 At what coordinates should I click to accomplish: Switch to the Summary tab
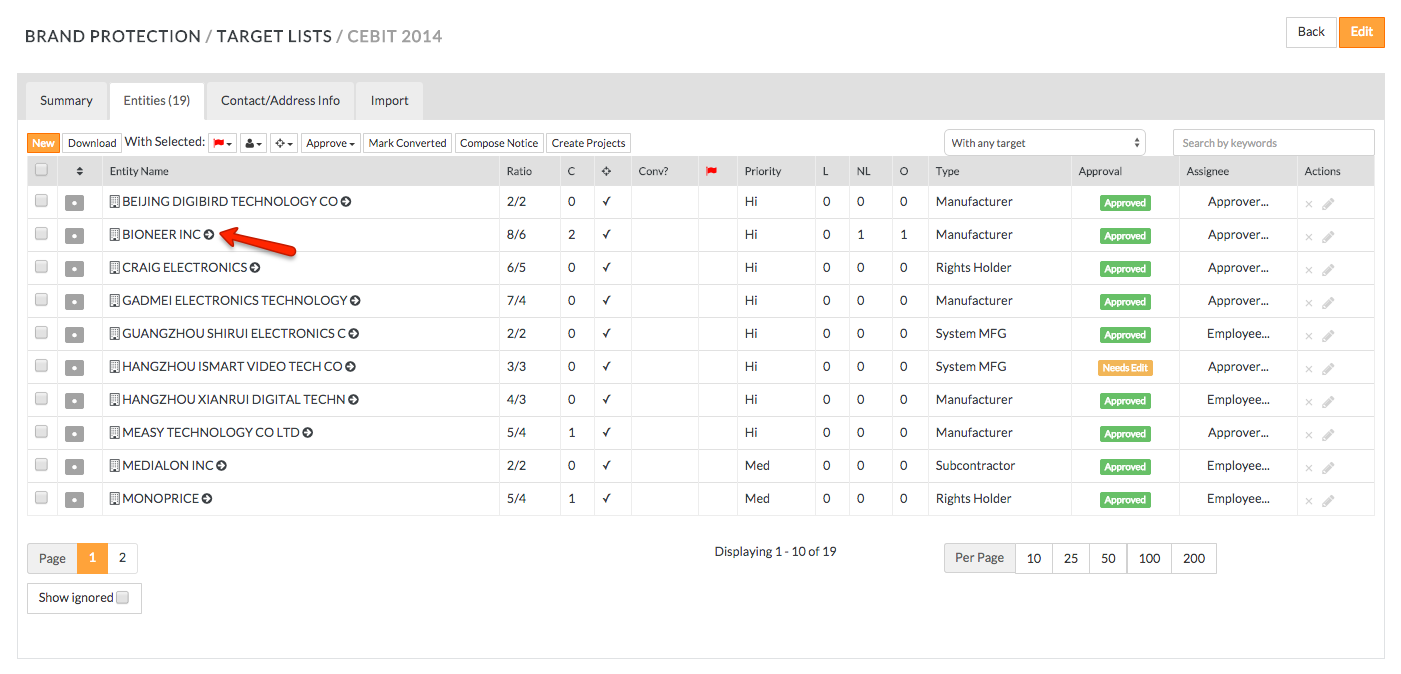pos(65,100)
